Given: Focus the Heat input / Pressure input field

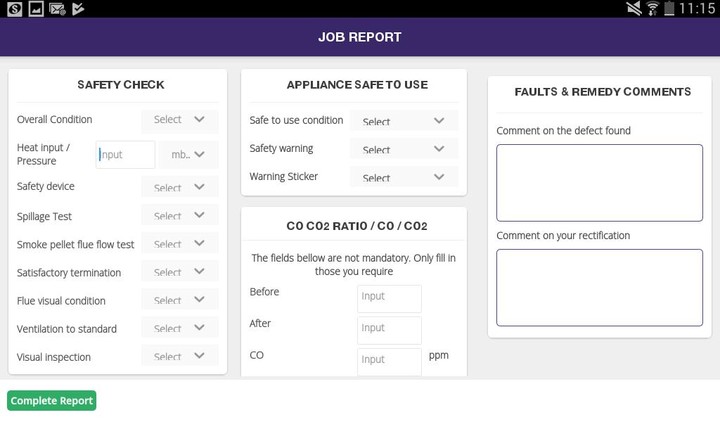Looking at the screenshot, I should 125,155.
